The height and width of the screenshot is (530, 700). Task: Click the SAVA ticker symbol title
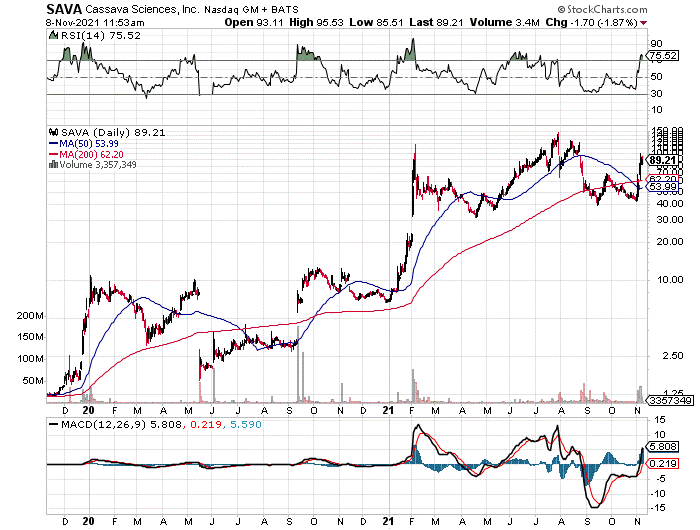point(64,9)
